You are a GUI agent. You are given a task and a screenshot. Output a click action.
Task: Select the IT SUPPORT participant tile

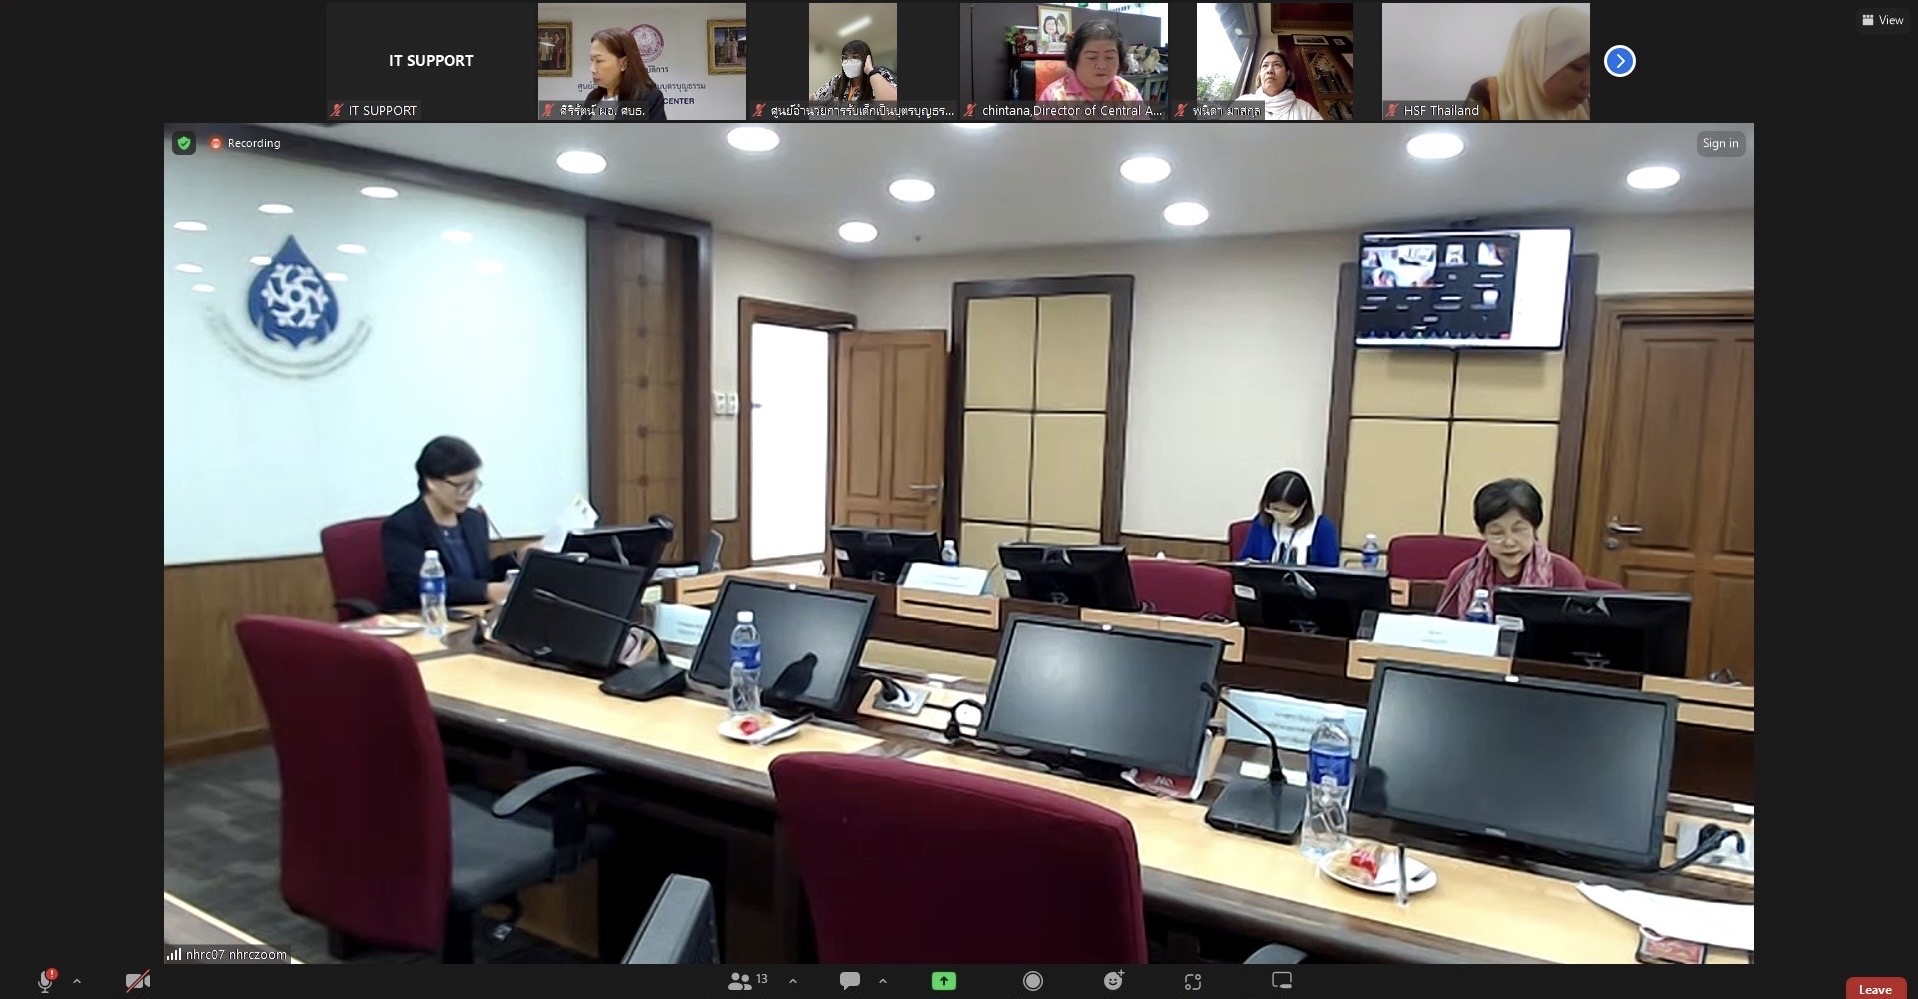pyautogui.click(x=431, y=61)
